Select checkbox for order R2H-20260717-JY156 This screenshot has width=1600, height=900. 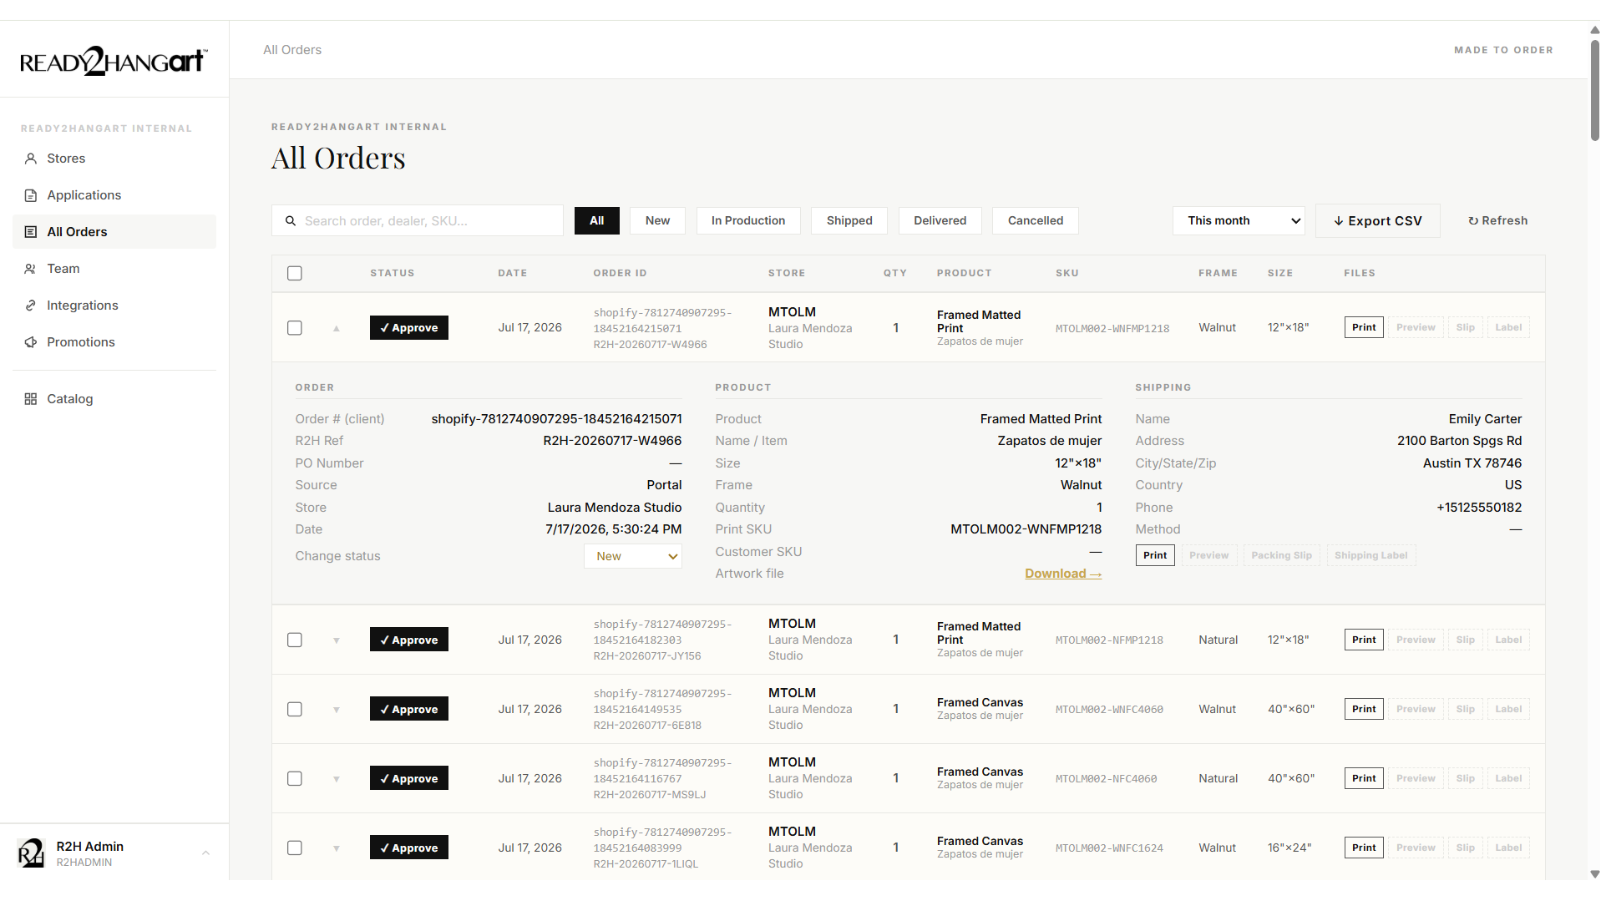coord(295,640)
